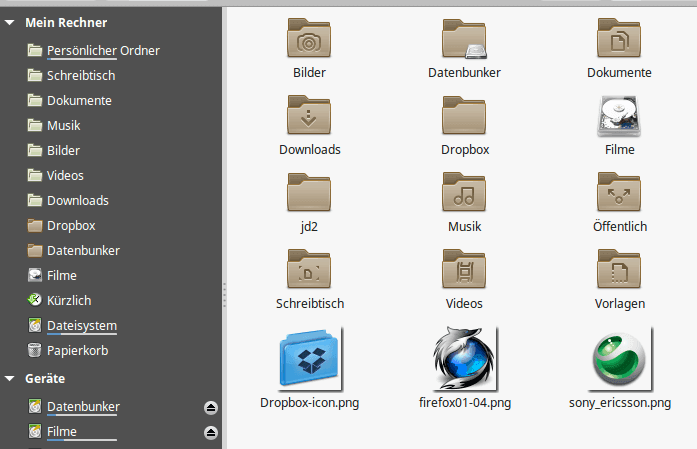Select the Vorlagen templates folder
The height and width of the screenshot is (449, 697).
point(619,269)
